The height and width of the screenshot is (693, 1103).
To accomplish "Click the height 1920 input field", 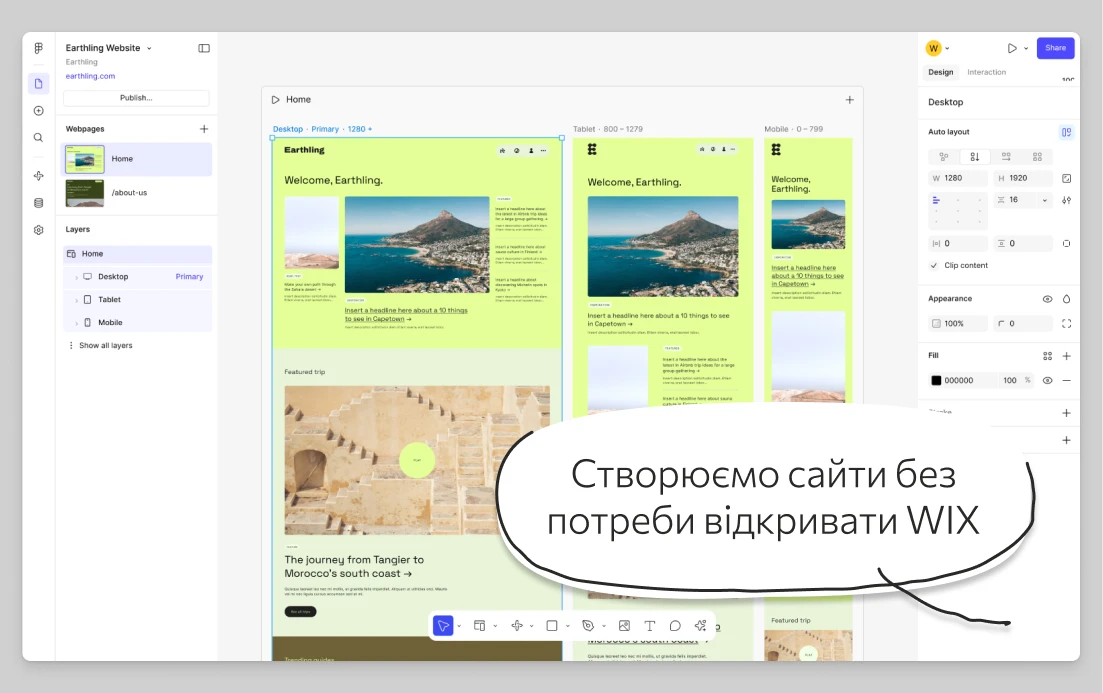I will coord(1023,179).
